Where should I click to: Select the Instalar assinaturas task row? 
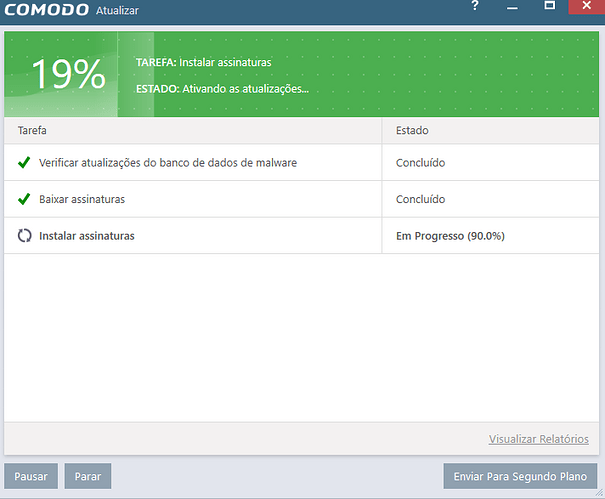coord(86,236)
